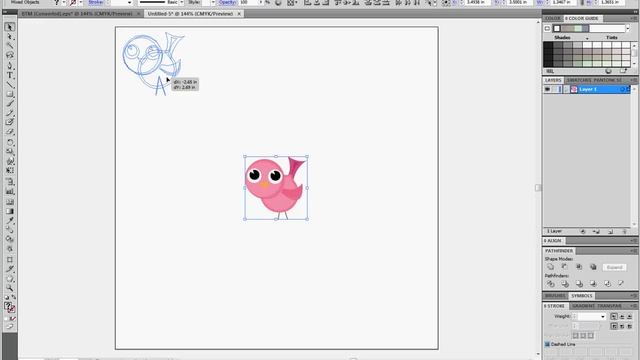Select the Line Segment tool
Screen dimensions: 640x360
[x=10, y=85]
